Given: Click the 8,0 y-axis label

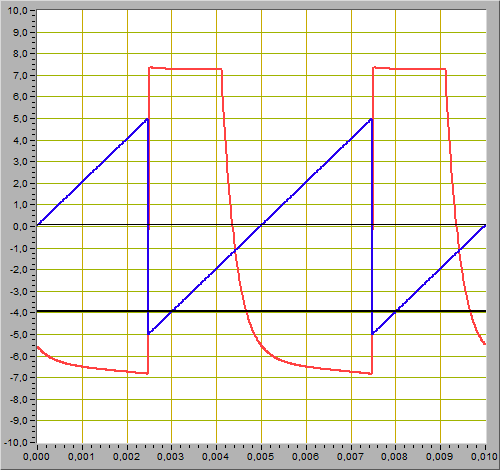Looking at the screenshot, I should click(x=20, y=53).
